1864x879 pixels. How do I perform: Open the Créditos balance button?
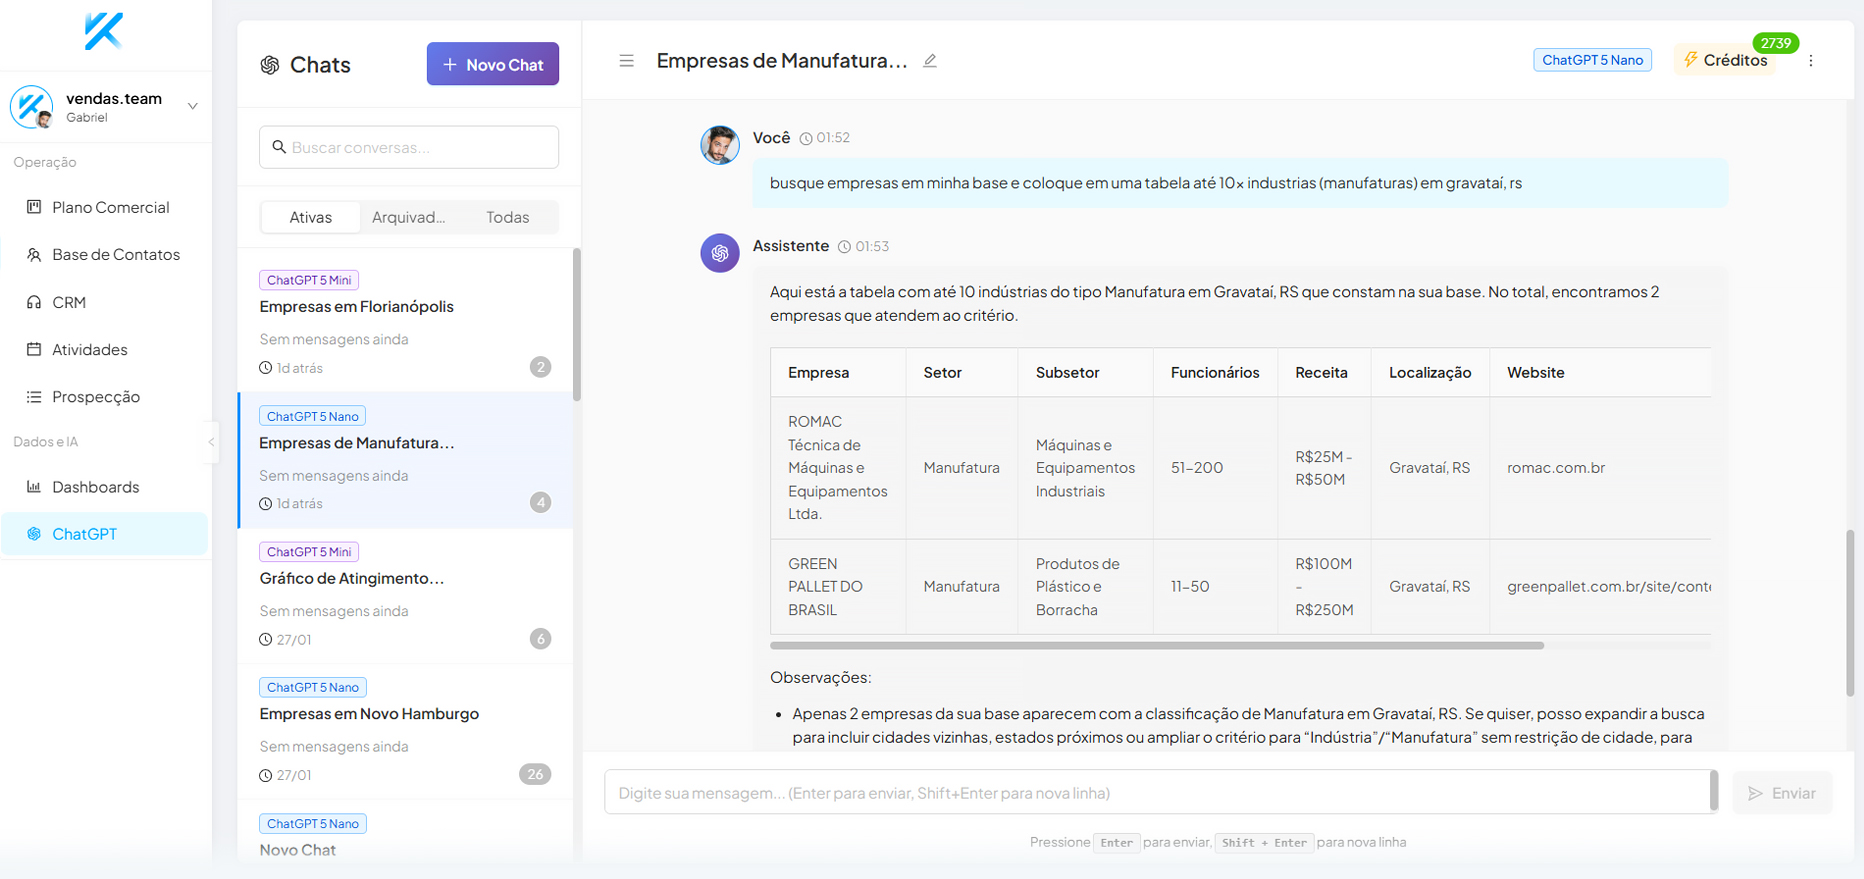click(x=1725, y=60)
